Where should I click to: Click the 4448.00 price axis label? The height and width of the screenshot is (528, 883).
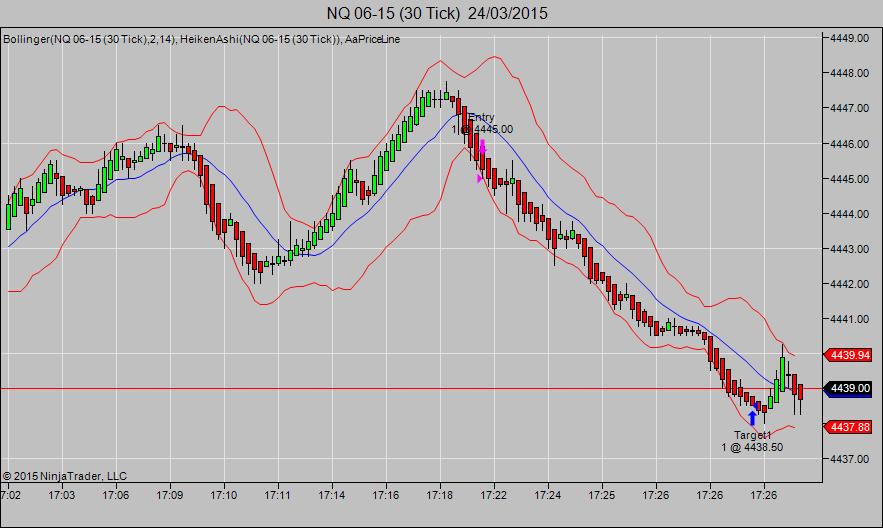tap(849, 73)
